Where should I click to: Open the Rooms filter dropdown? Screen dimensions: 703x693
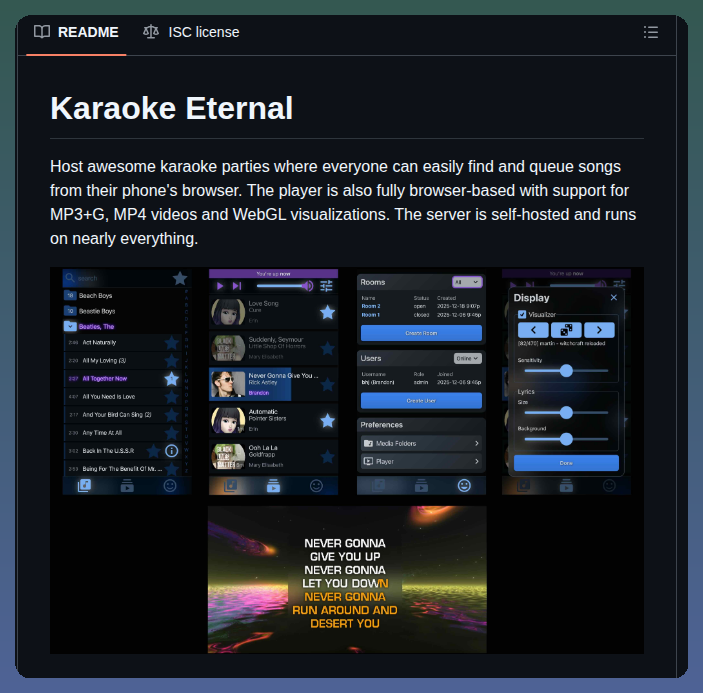tap(467, 282)
